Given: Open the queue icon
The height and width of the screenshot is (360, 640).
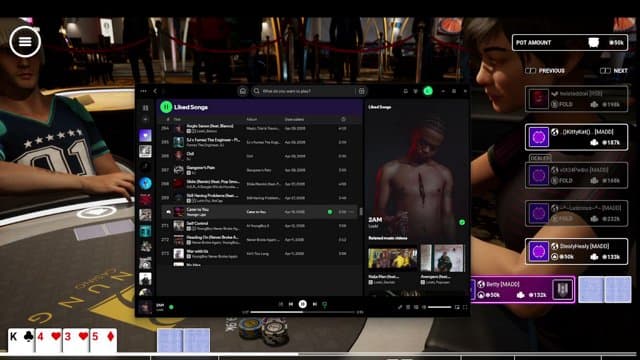Looking at the screenshot, I should pyautogui.click(x=408, y=307).
